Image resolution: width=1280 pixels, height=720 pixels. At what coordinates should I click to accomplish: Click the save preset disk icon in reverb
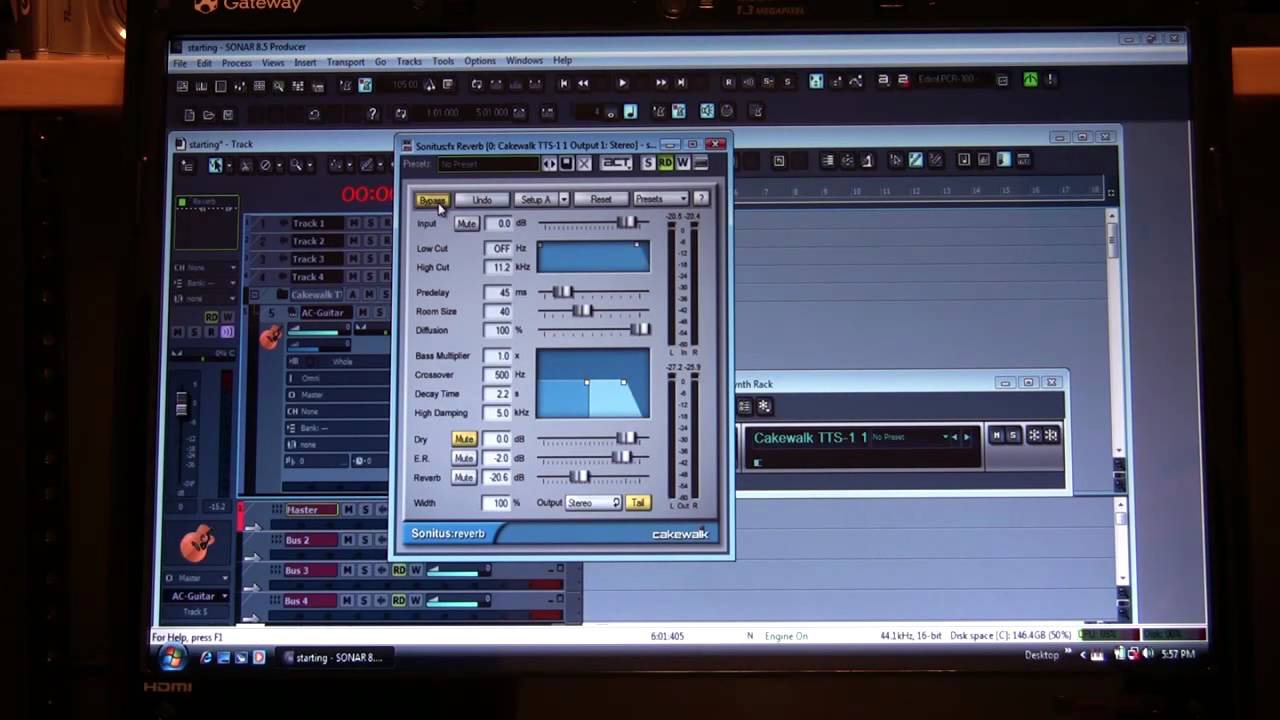566,163
